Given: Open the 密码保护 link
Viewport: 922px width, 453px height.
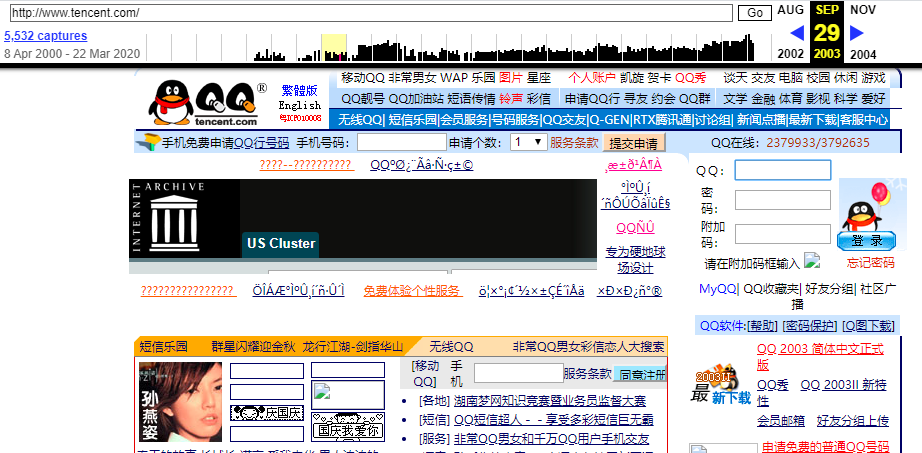Looking at the screenshot, I should (x=811, y=327).
